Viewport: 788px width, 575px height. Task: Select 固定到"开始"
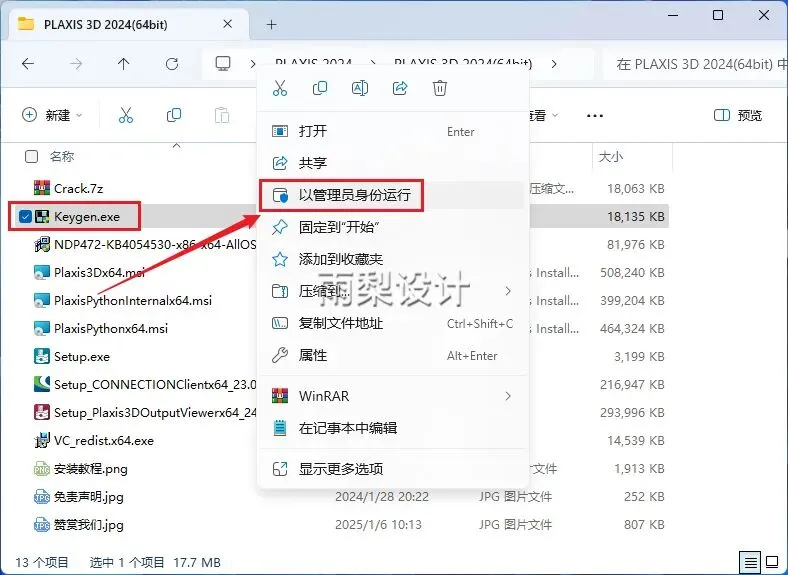pyautogui.click(x=392, y=227)
